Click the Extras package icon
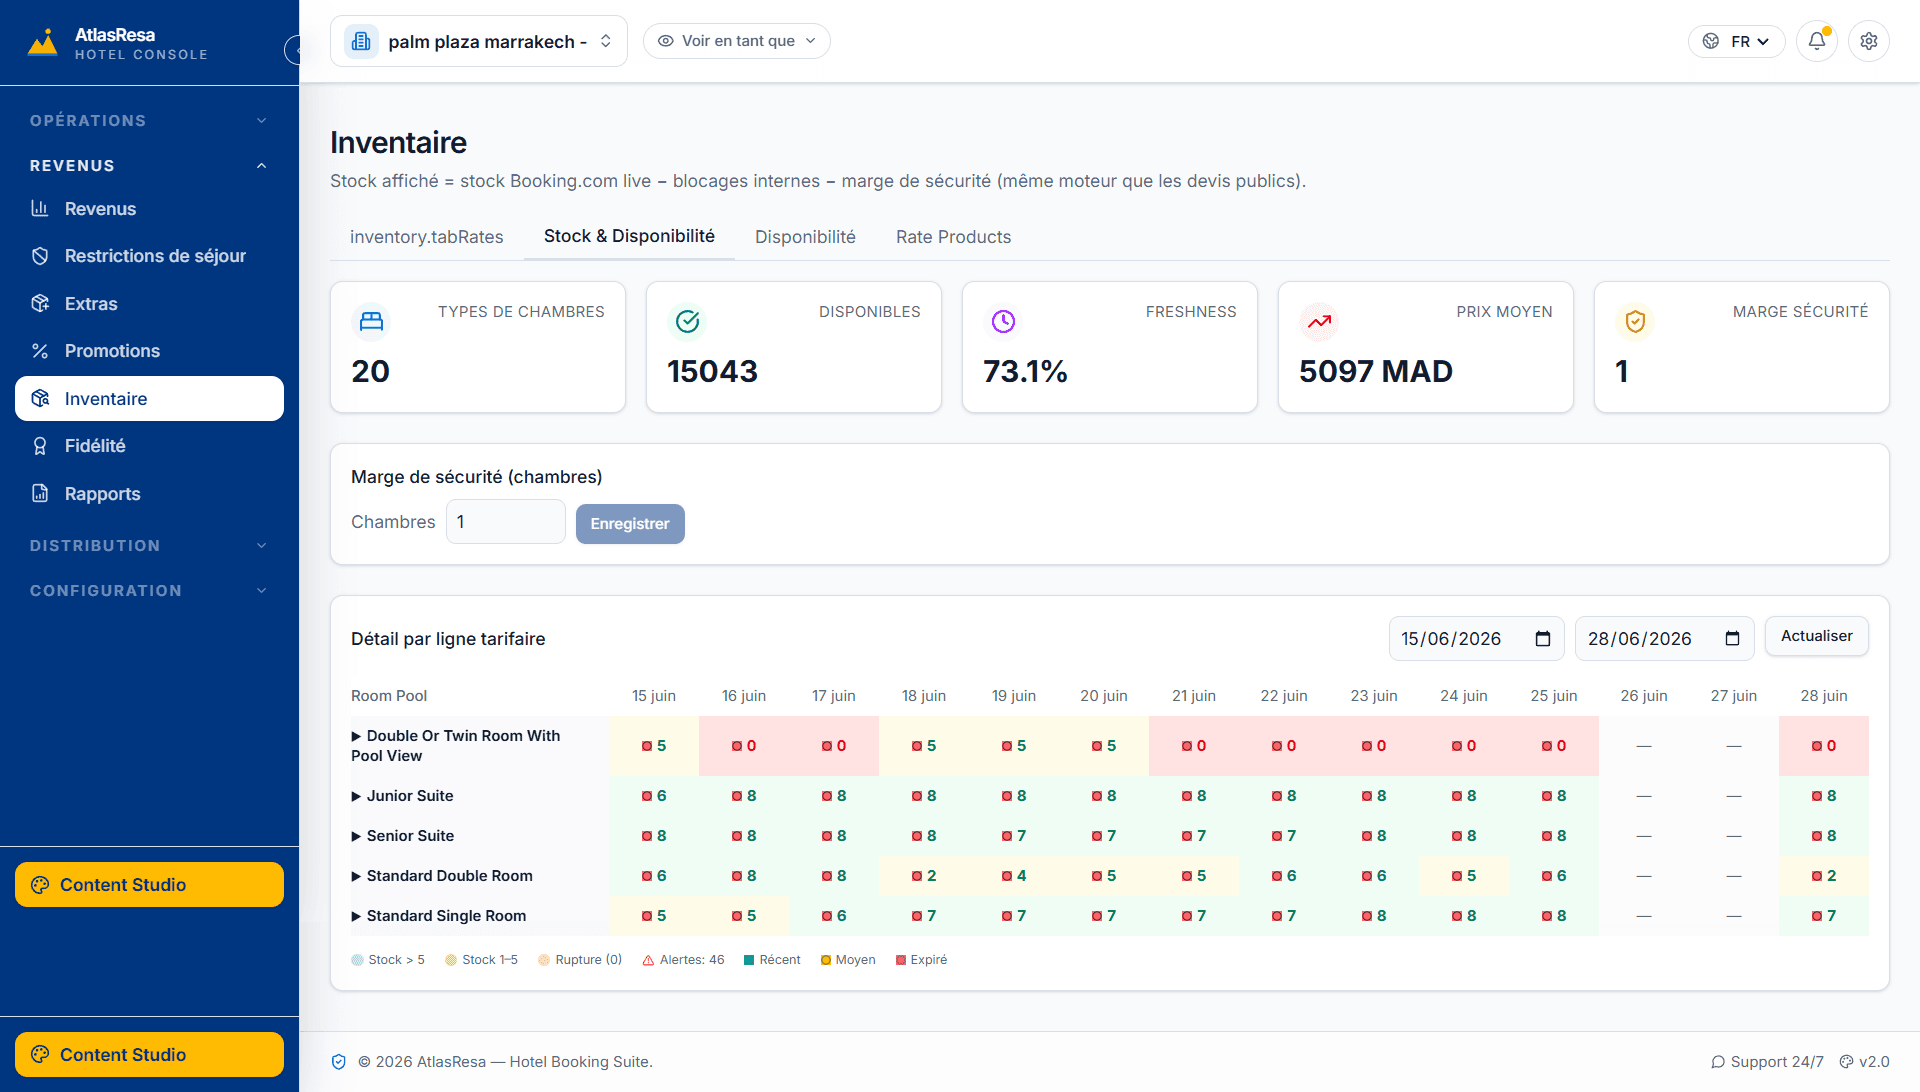 40,303
